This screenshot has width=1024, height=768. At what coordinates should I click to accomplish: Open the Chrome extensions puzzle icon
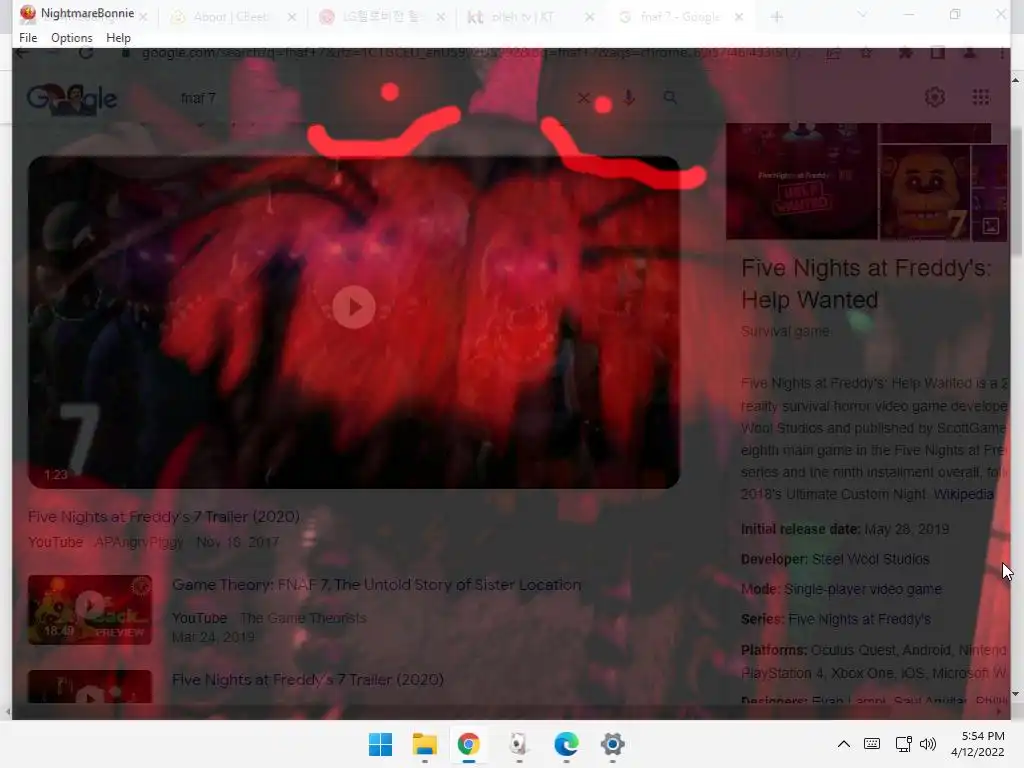pyautogui.click(x=905, y=53)
